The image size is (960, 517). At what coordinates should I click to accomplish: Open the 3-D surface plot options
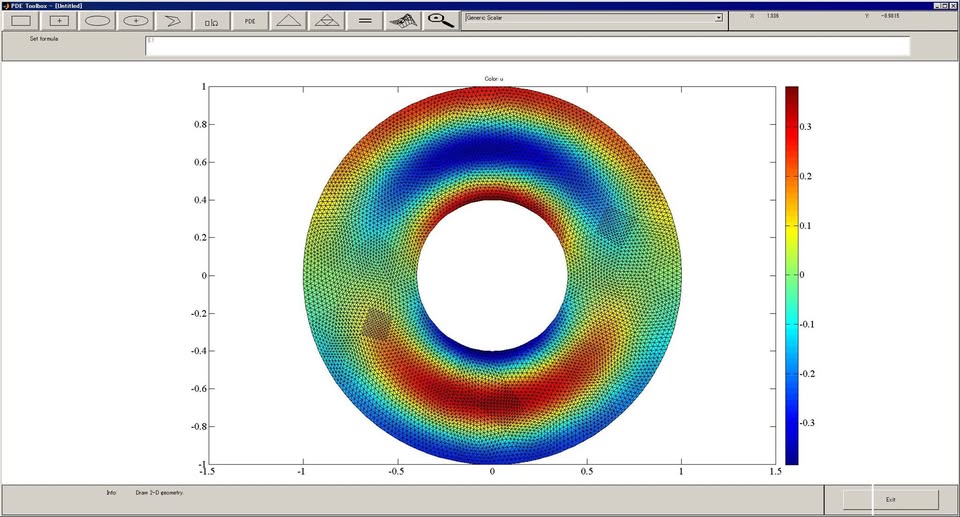[403, 21]
